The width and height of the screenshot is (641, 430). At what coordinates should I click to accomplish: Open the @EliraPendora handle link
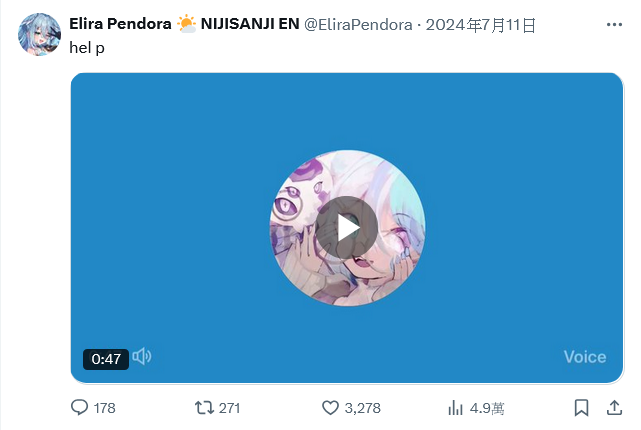point(358,25)
